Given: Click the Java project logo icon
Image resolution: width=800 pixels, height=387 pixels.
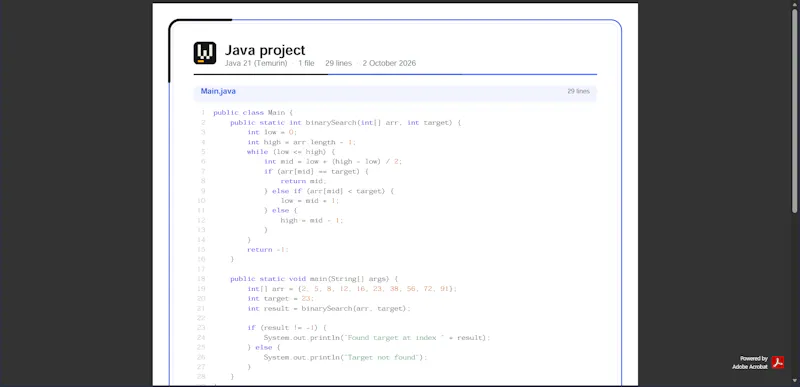Looking at the screenshot, I should [205, 53].
